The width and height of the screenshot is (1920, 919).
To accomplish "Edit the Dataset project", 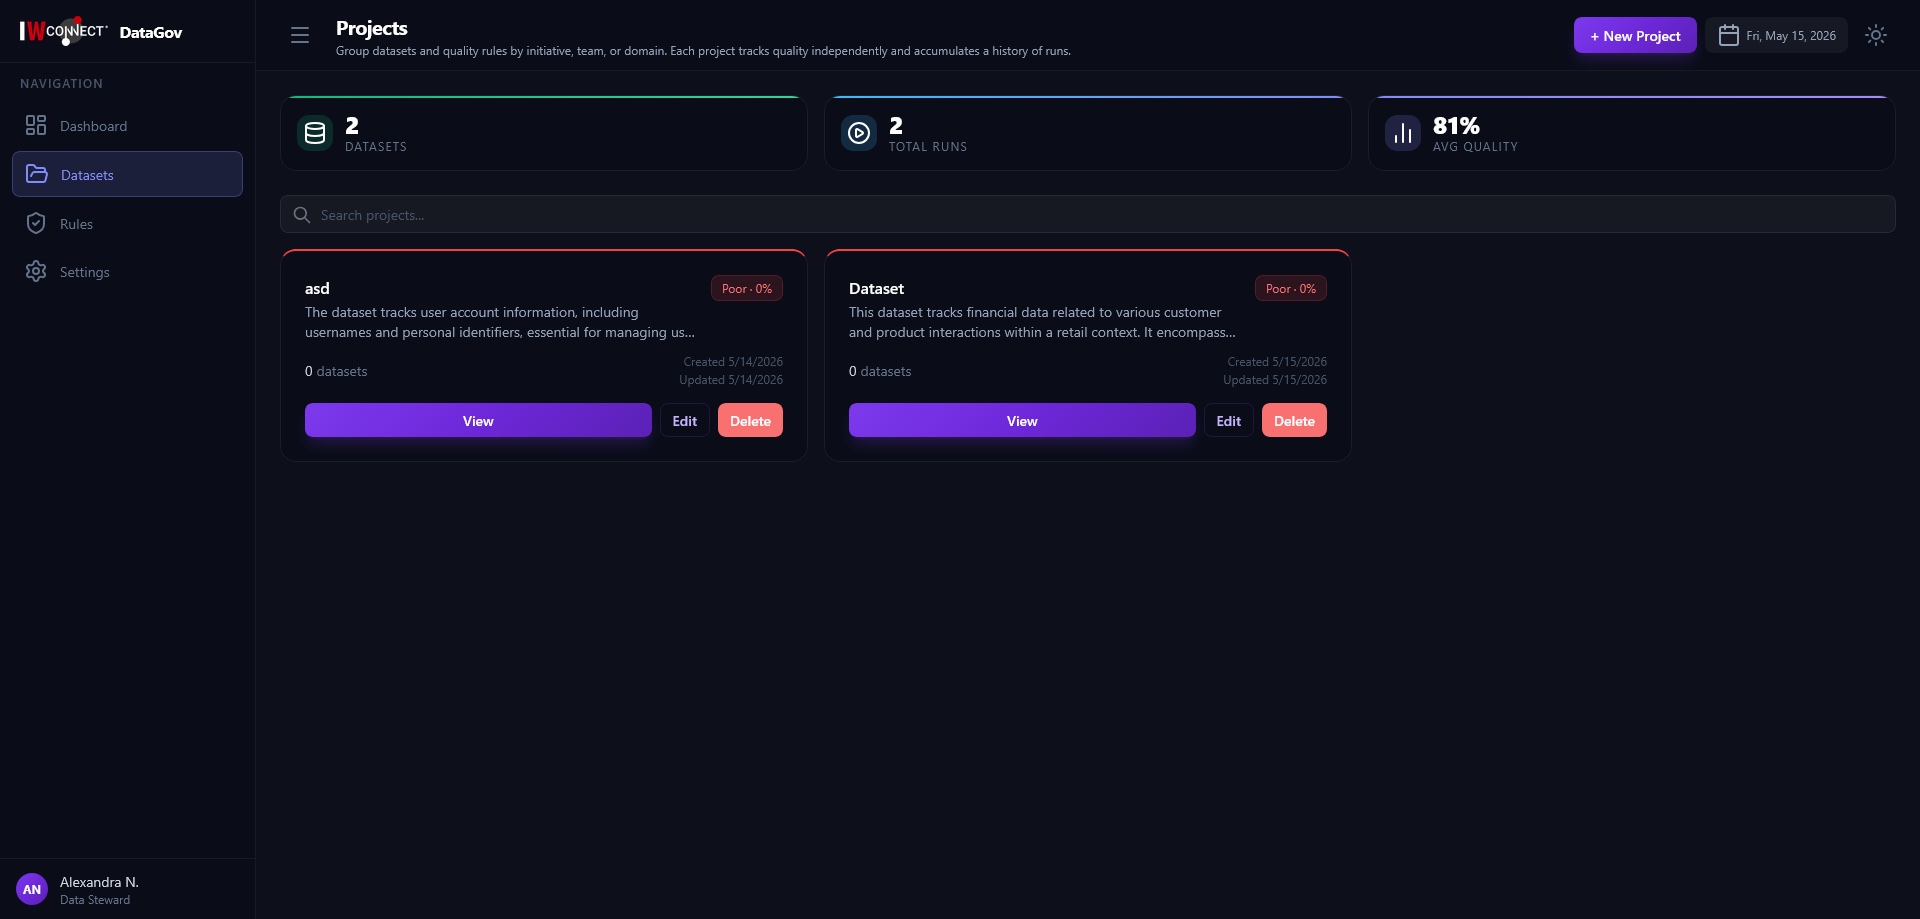I will tap(1229, 420).
